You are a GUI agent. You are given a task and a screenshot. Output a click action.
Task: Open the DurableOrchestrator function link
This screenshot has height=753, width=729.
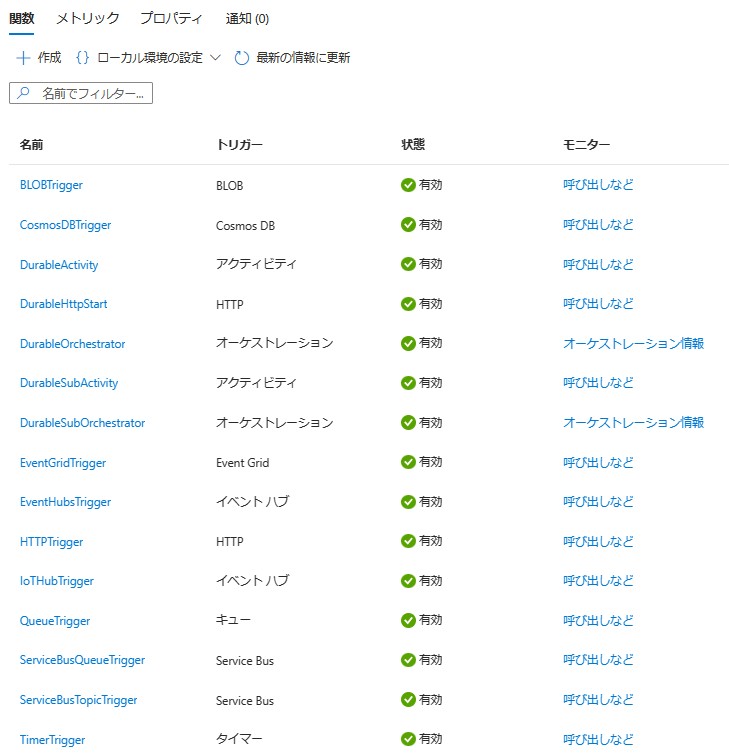(x=73, y=344)
